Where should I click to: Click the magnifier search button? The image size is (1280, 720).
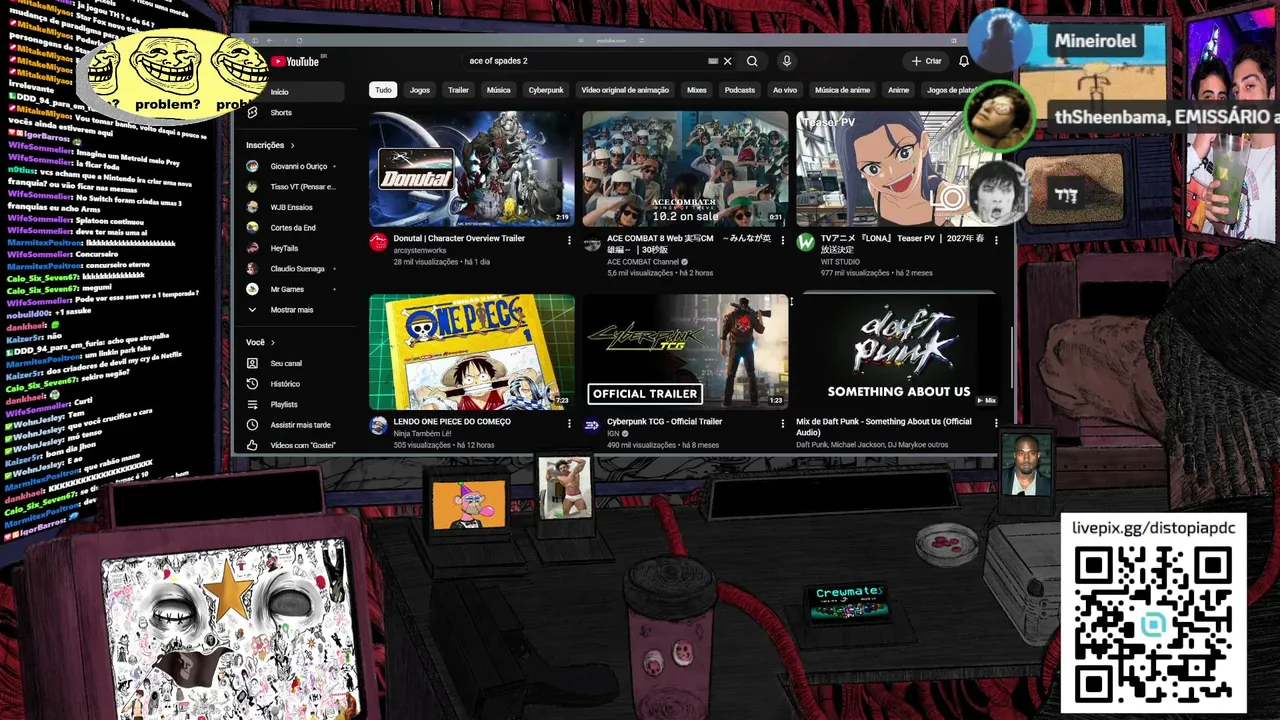point(752,61)
